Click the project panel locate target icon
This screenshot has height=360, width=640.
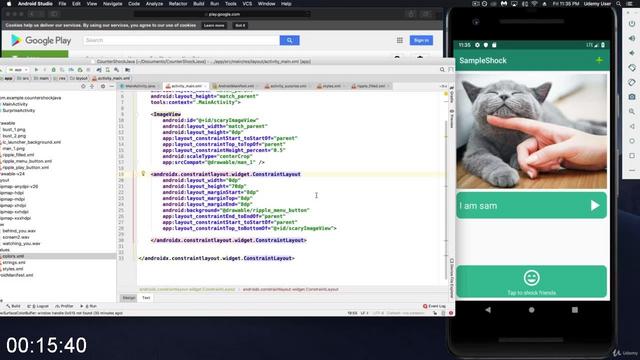tap(83, 86)
